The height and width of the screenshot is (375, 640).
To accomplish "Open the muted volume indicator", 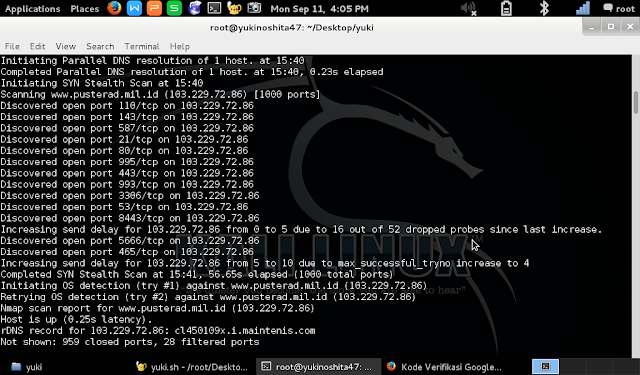I will pos(469,9).
